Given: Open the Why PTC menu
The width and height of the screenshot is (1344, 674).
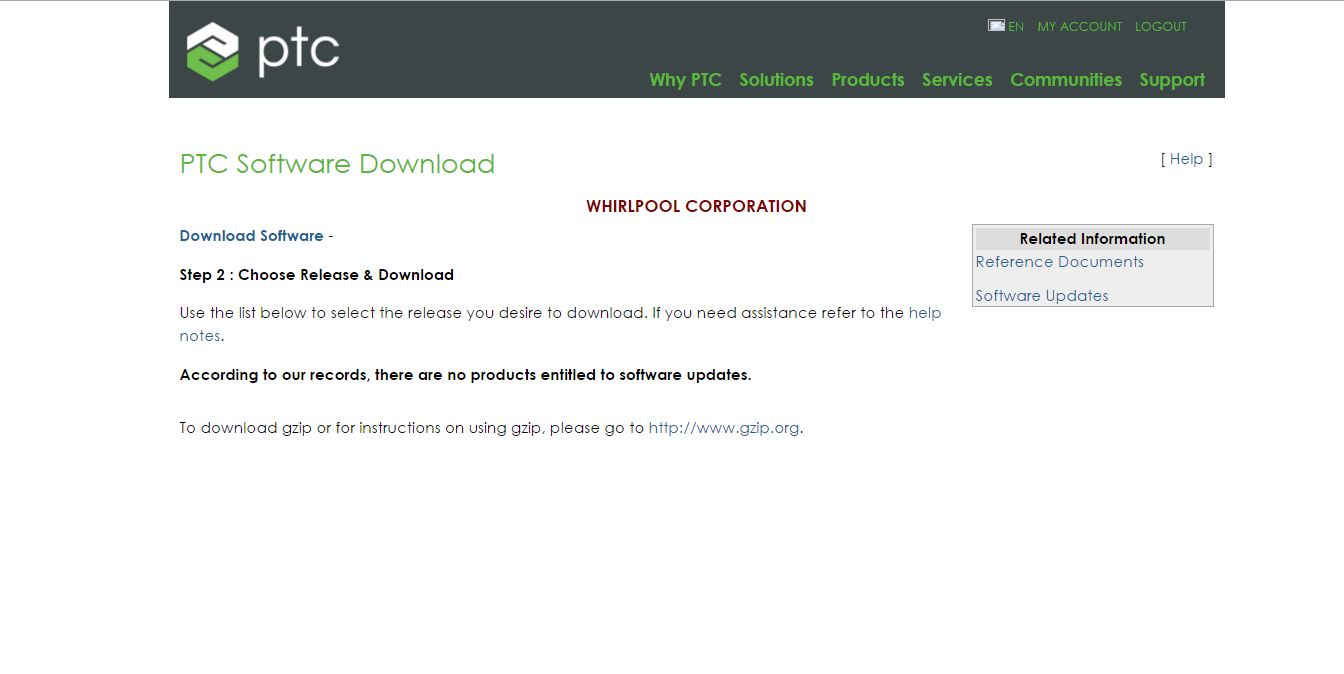Looking at the screenshot, I should click(685, 80).
